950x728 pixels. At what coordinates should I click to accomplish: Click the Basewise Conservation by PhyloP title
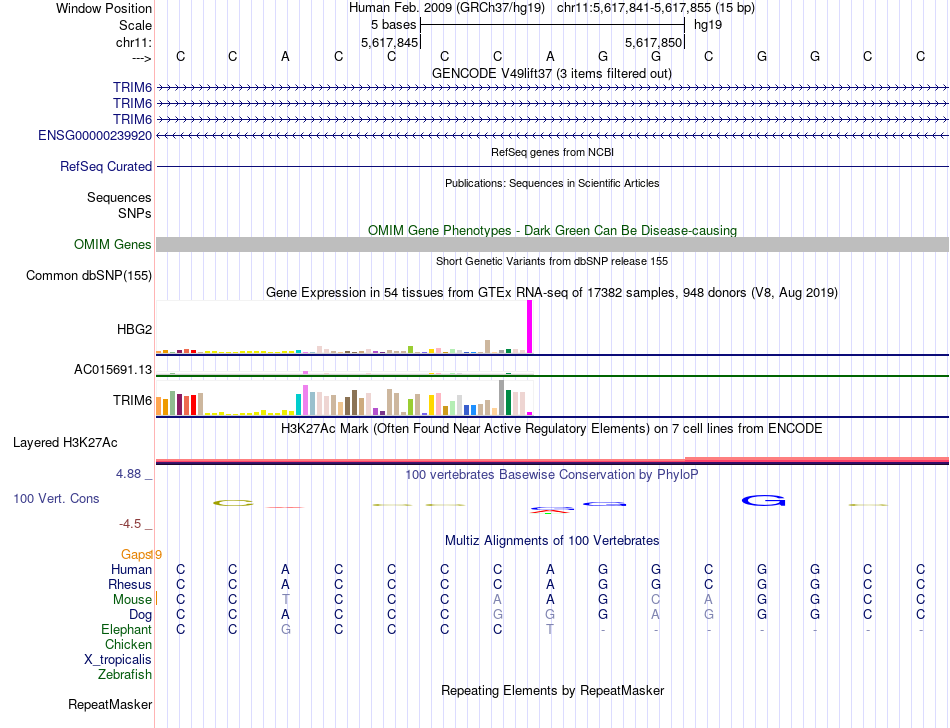[x=552, y=474]
